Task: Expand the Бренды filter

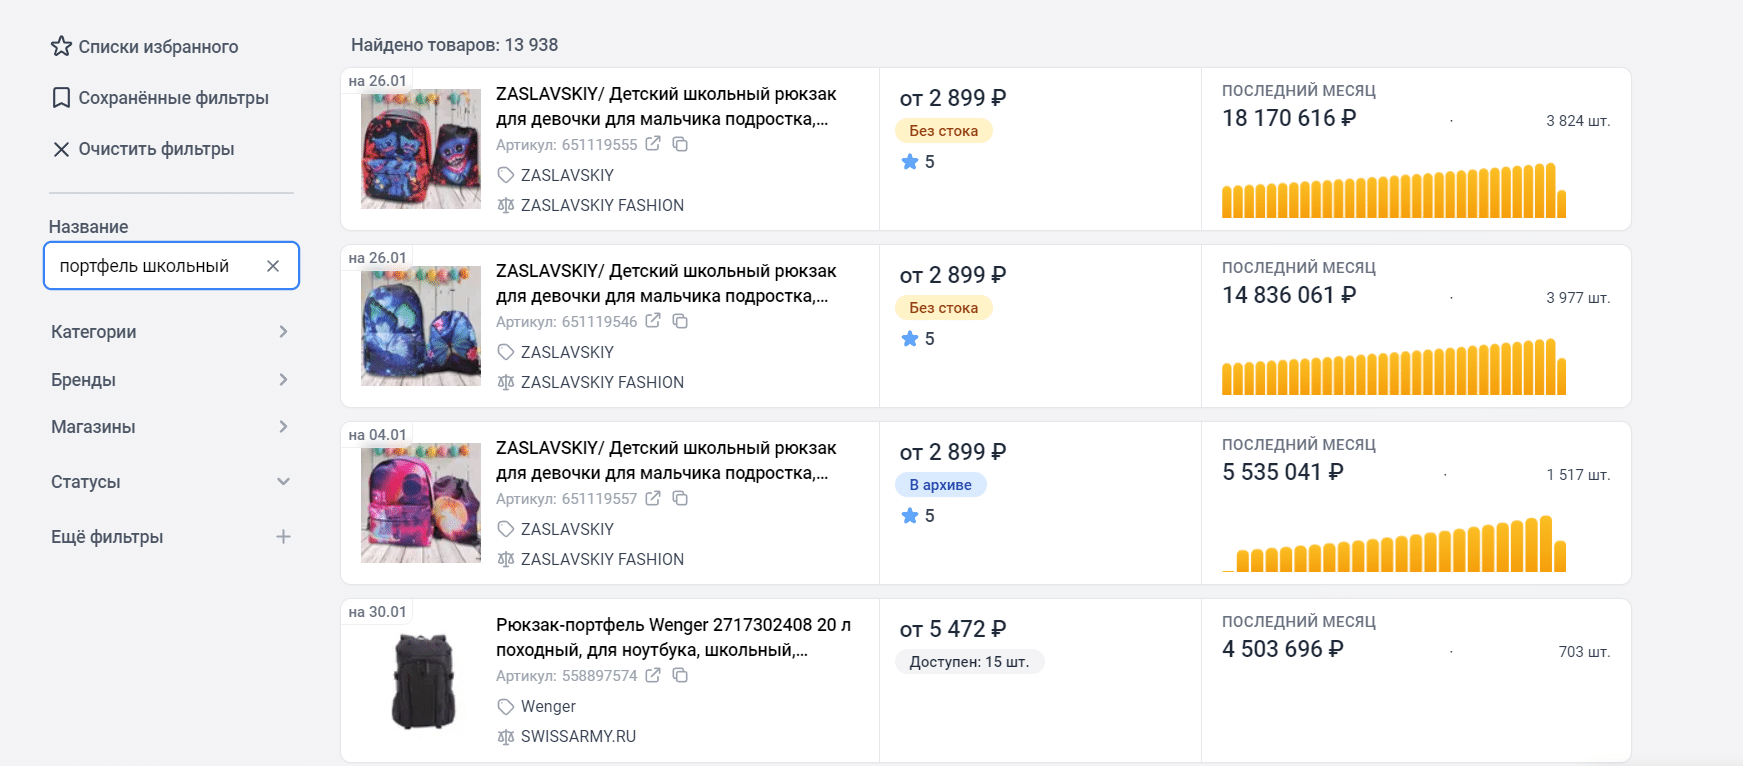Action: [171, 380]
